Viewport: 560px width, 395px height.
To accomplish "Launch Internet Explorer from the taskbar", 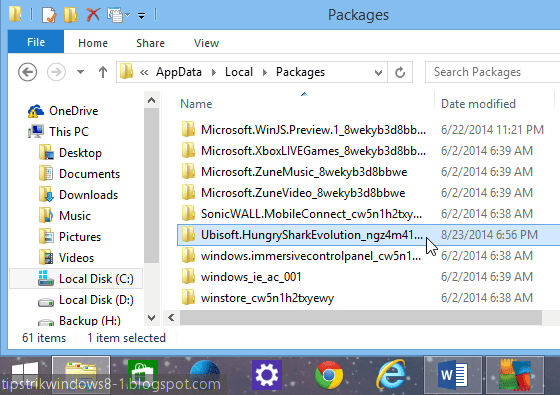I will coord(391,375).
